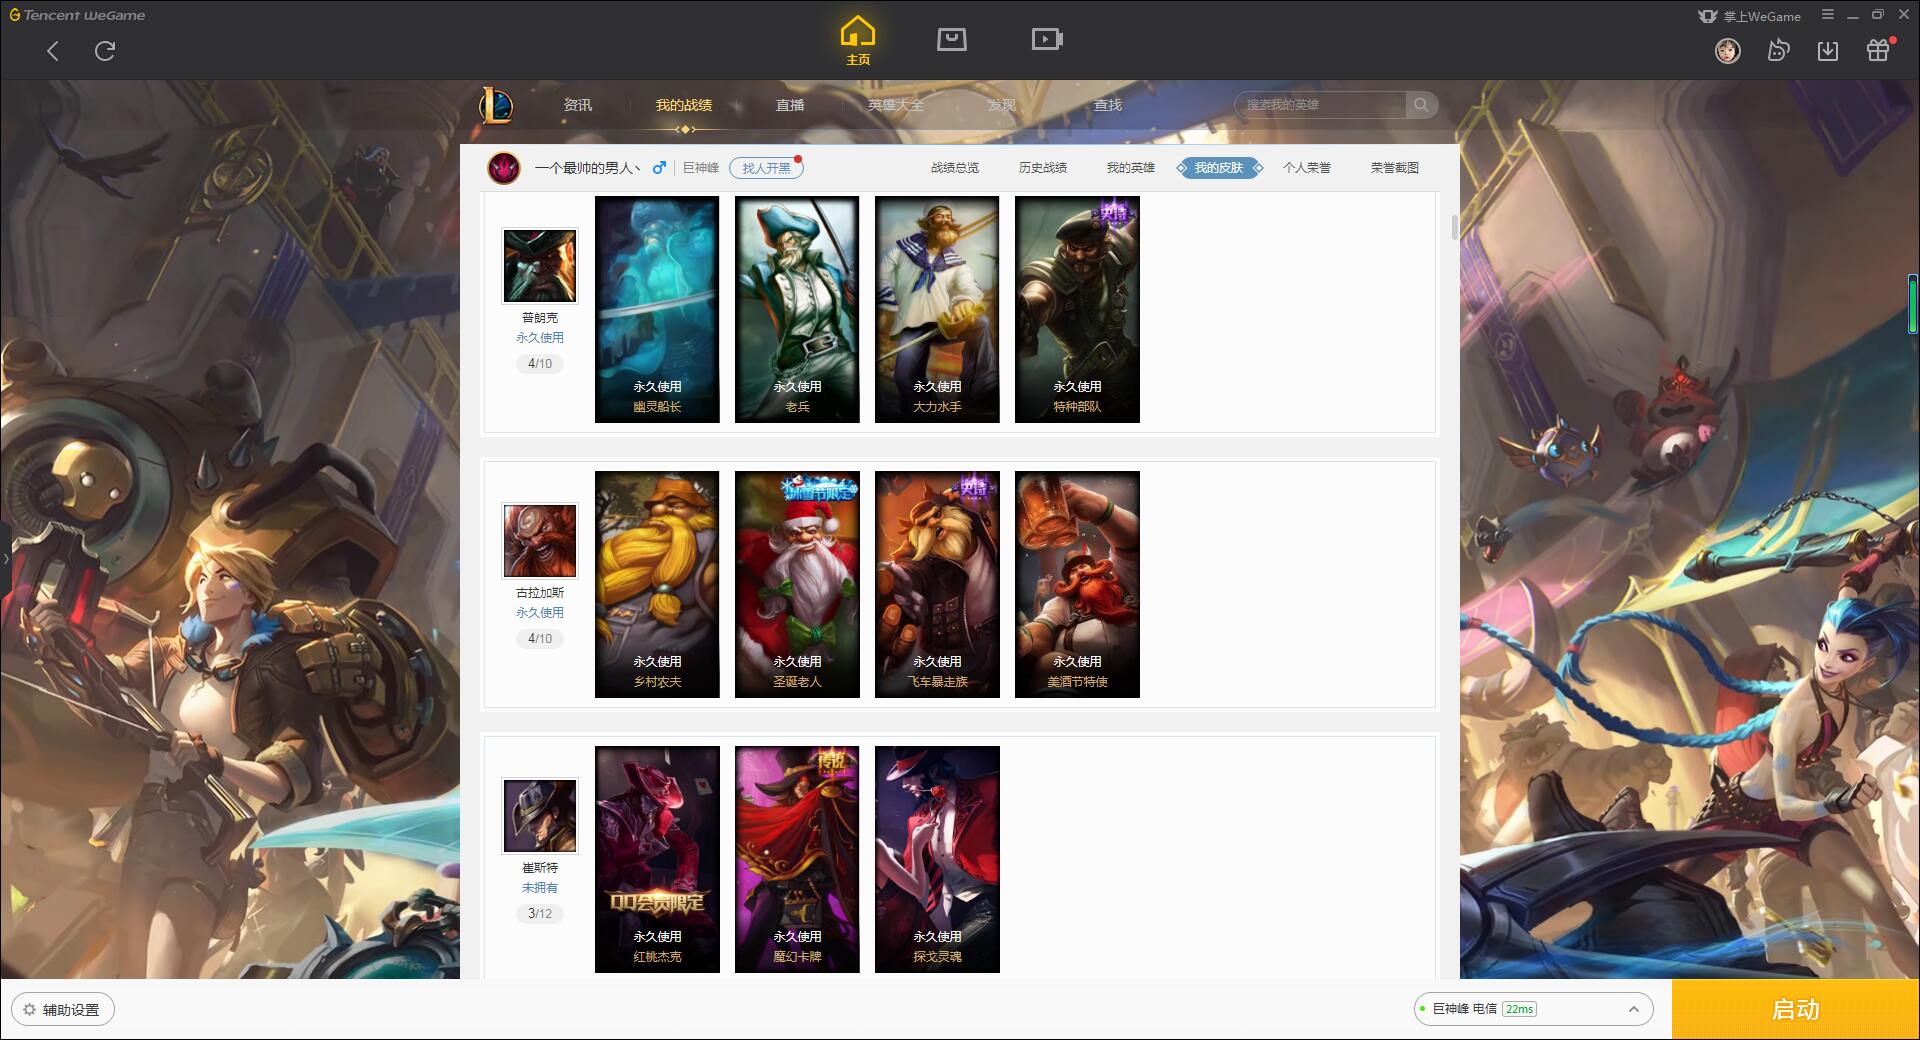This screenshot has width=1920, height=1040.
Task: Click the Tencent WeGame logo
Action: point(77,15)
